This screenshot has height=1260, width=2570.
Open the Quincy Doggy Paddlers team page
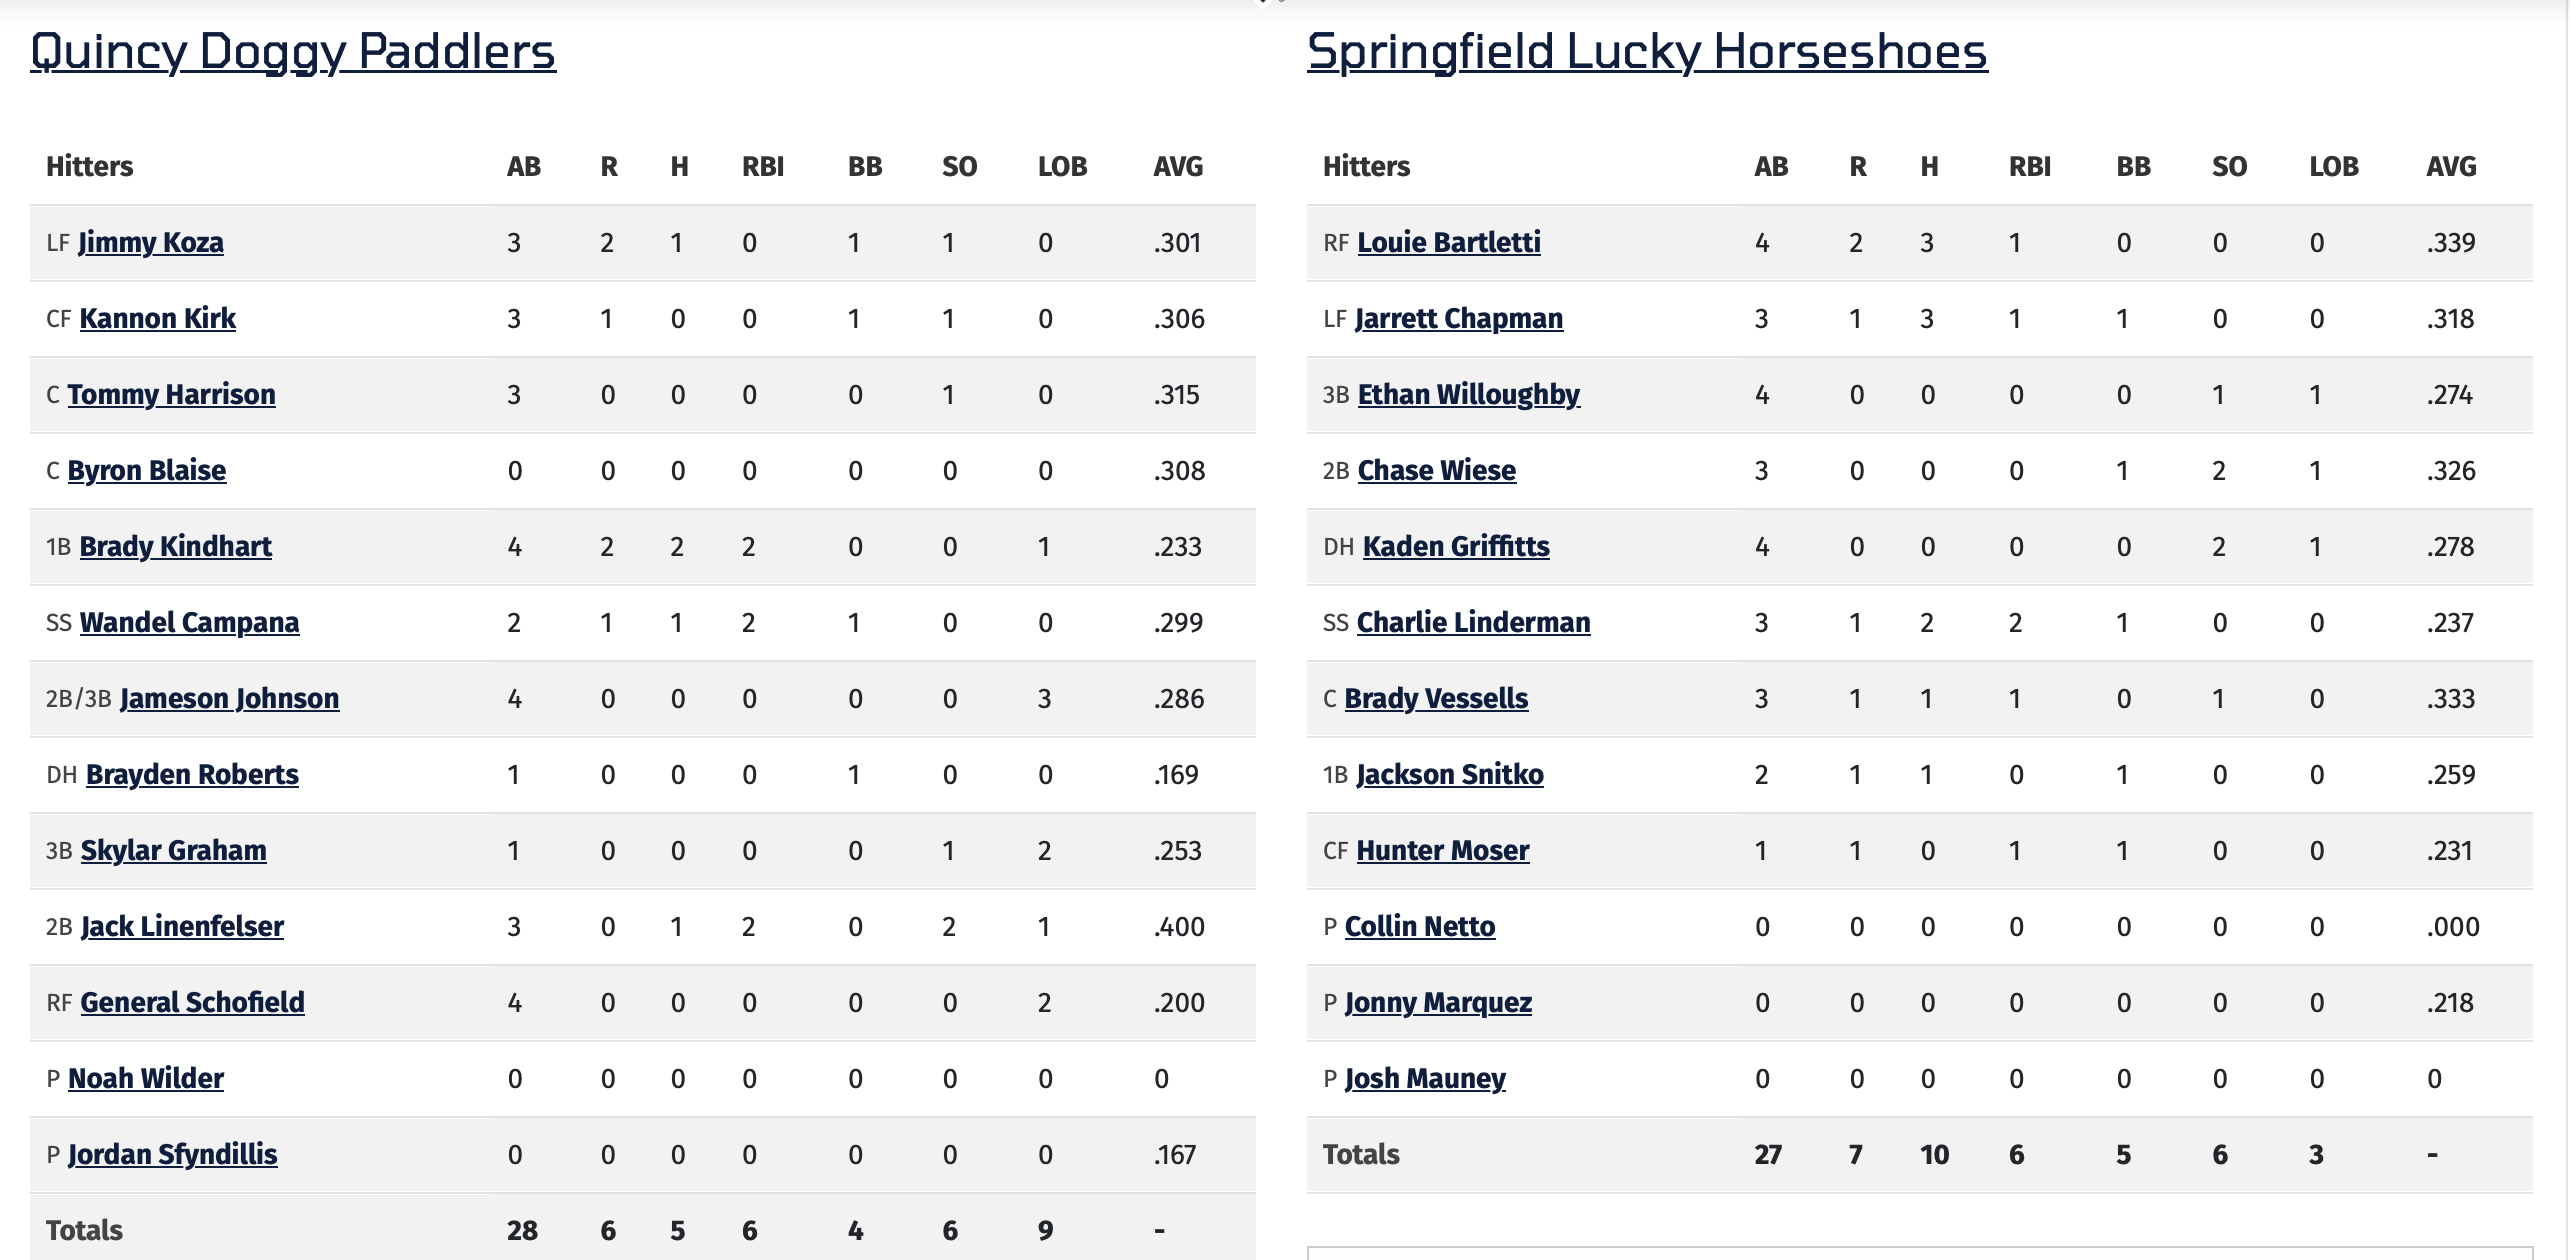tap(293, 52)
